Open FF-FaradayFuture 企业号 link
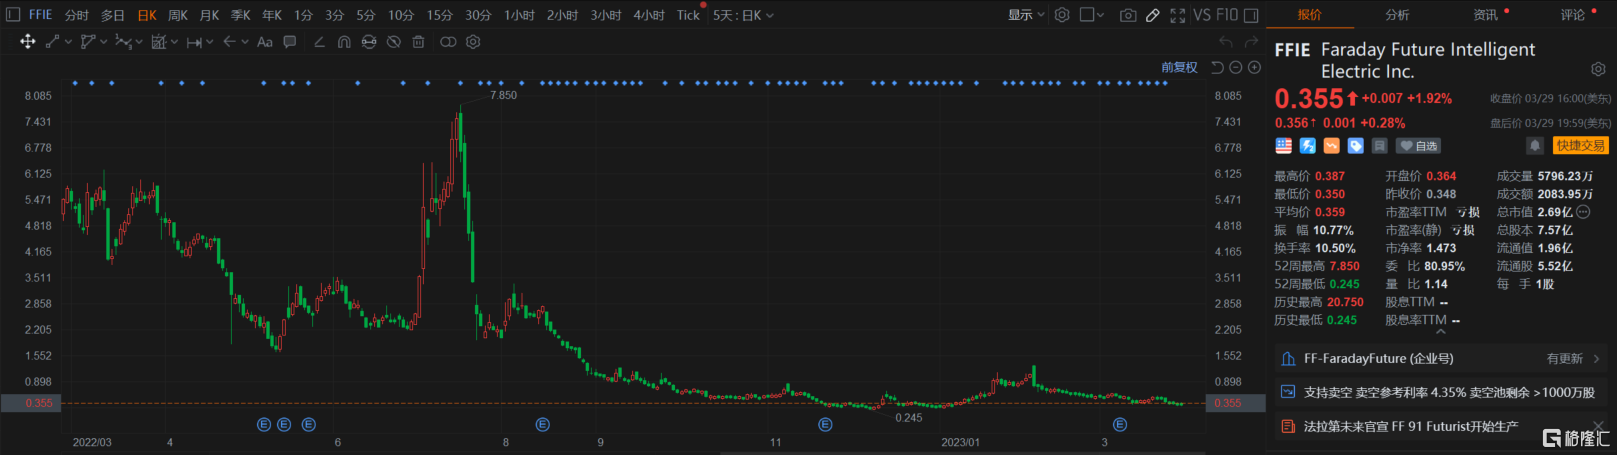 click(x=1440, y=358)
